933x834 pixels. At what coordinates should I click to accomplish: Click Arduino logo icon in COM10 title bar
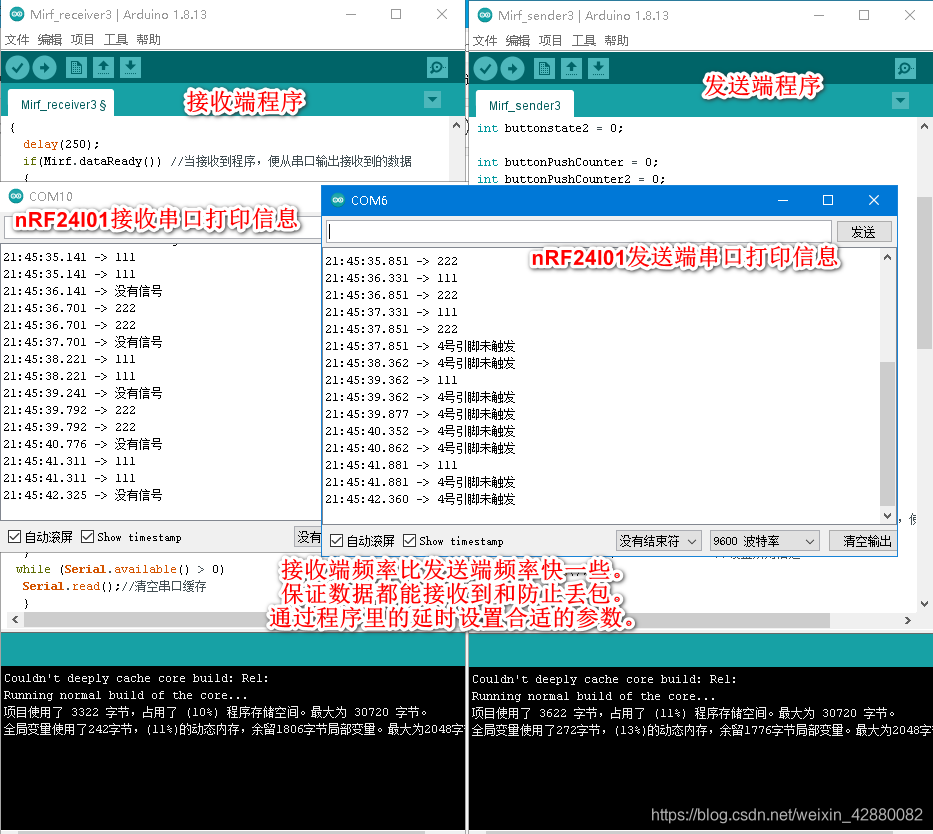click(x=16, y=196)
